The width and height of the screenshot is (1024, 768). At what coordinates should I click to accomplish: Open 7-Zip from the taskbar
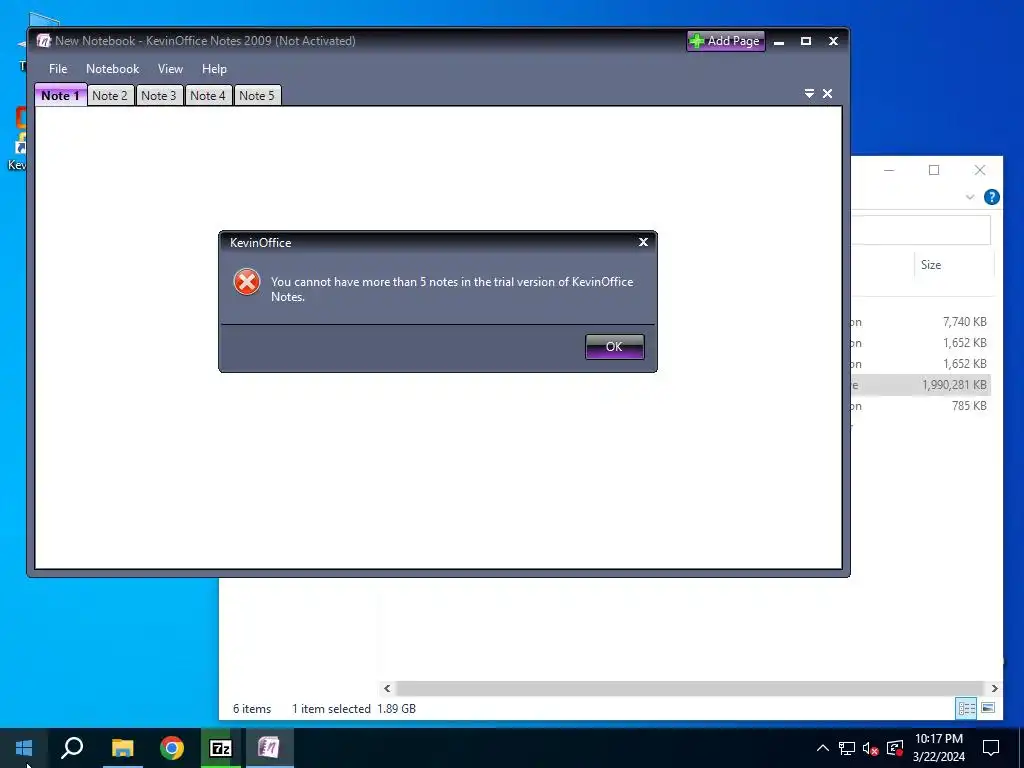(221, 748)
